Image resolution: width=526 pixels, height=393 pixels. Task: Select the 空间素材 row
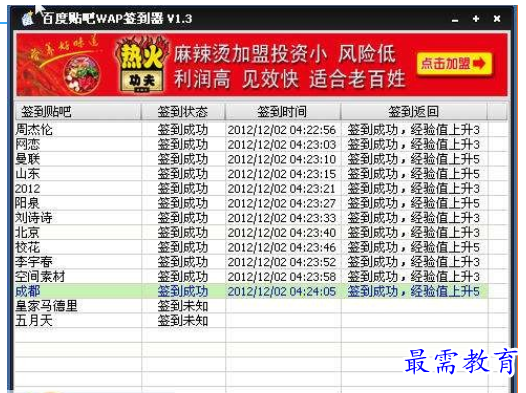252,277
